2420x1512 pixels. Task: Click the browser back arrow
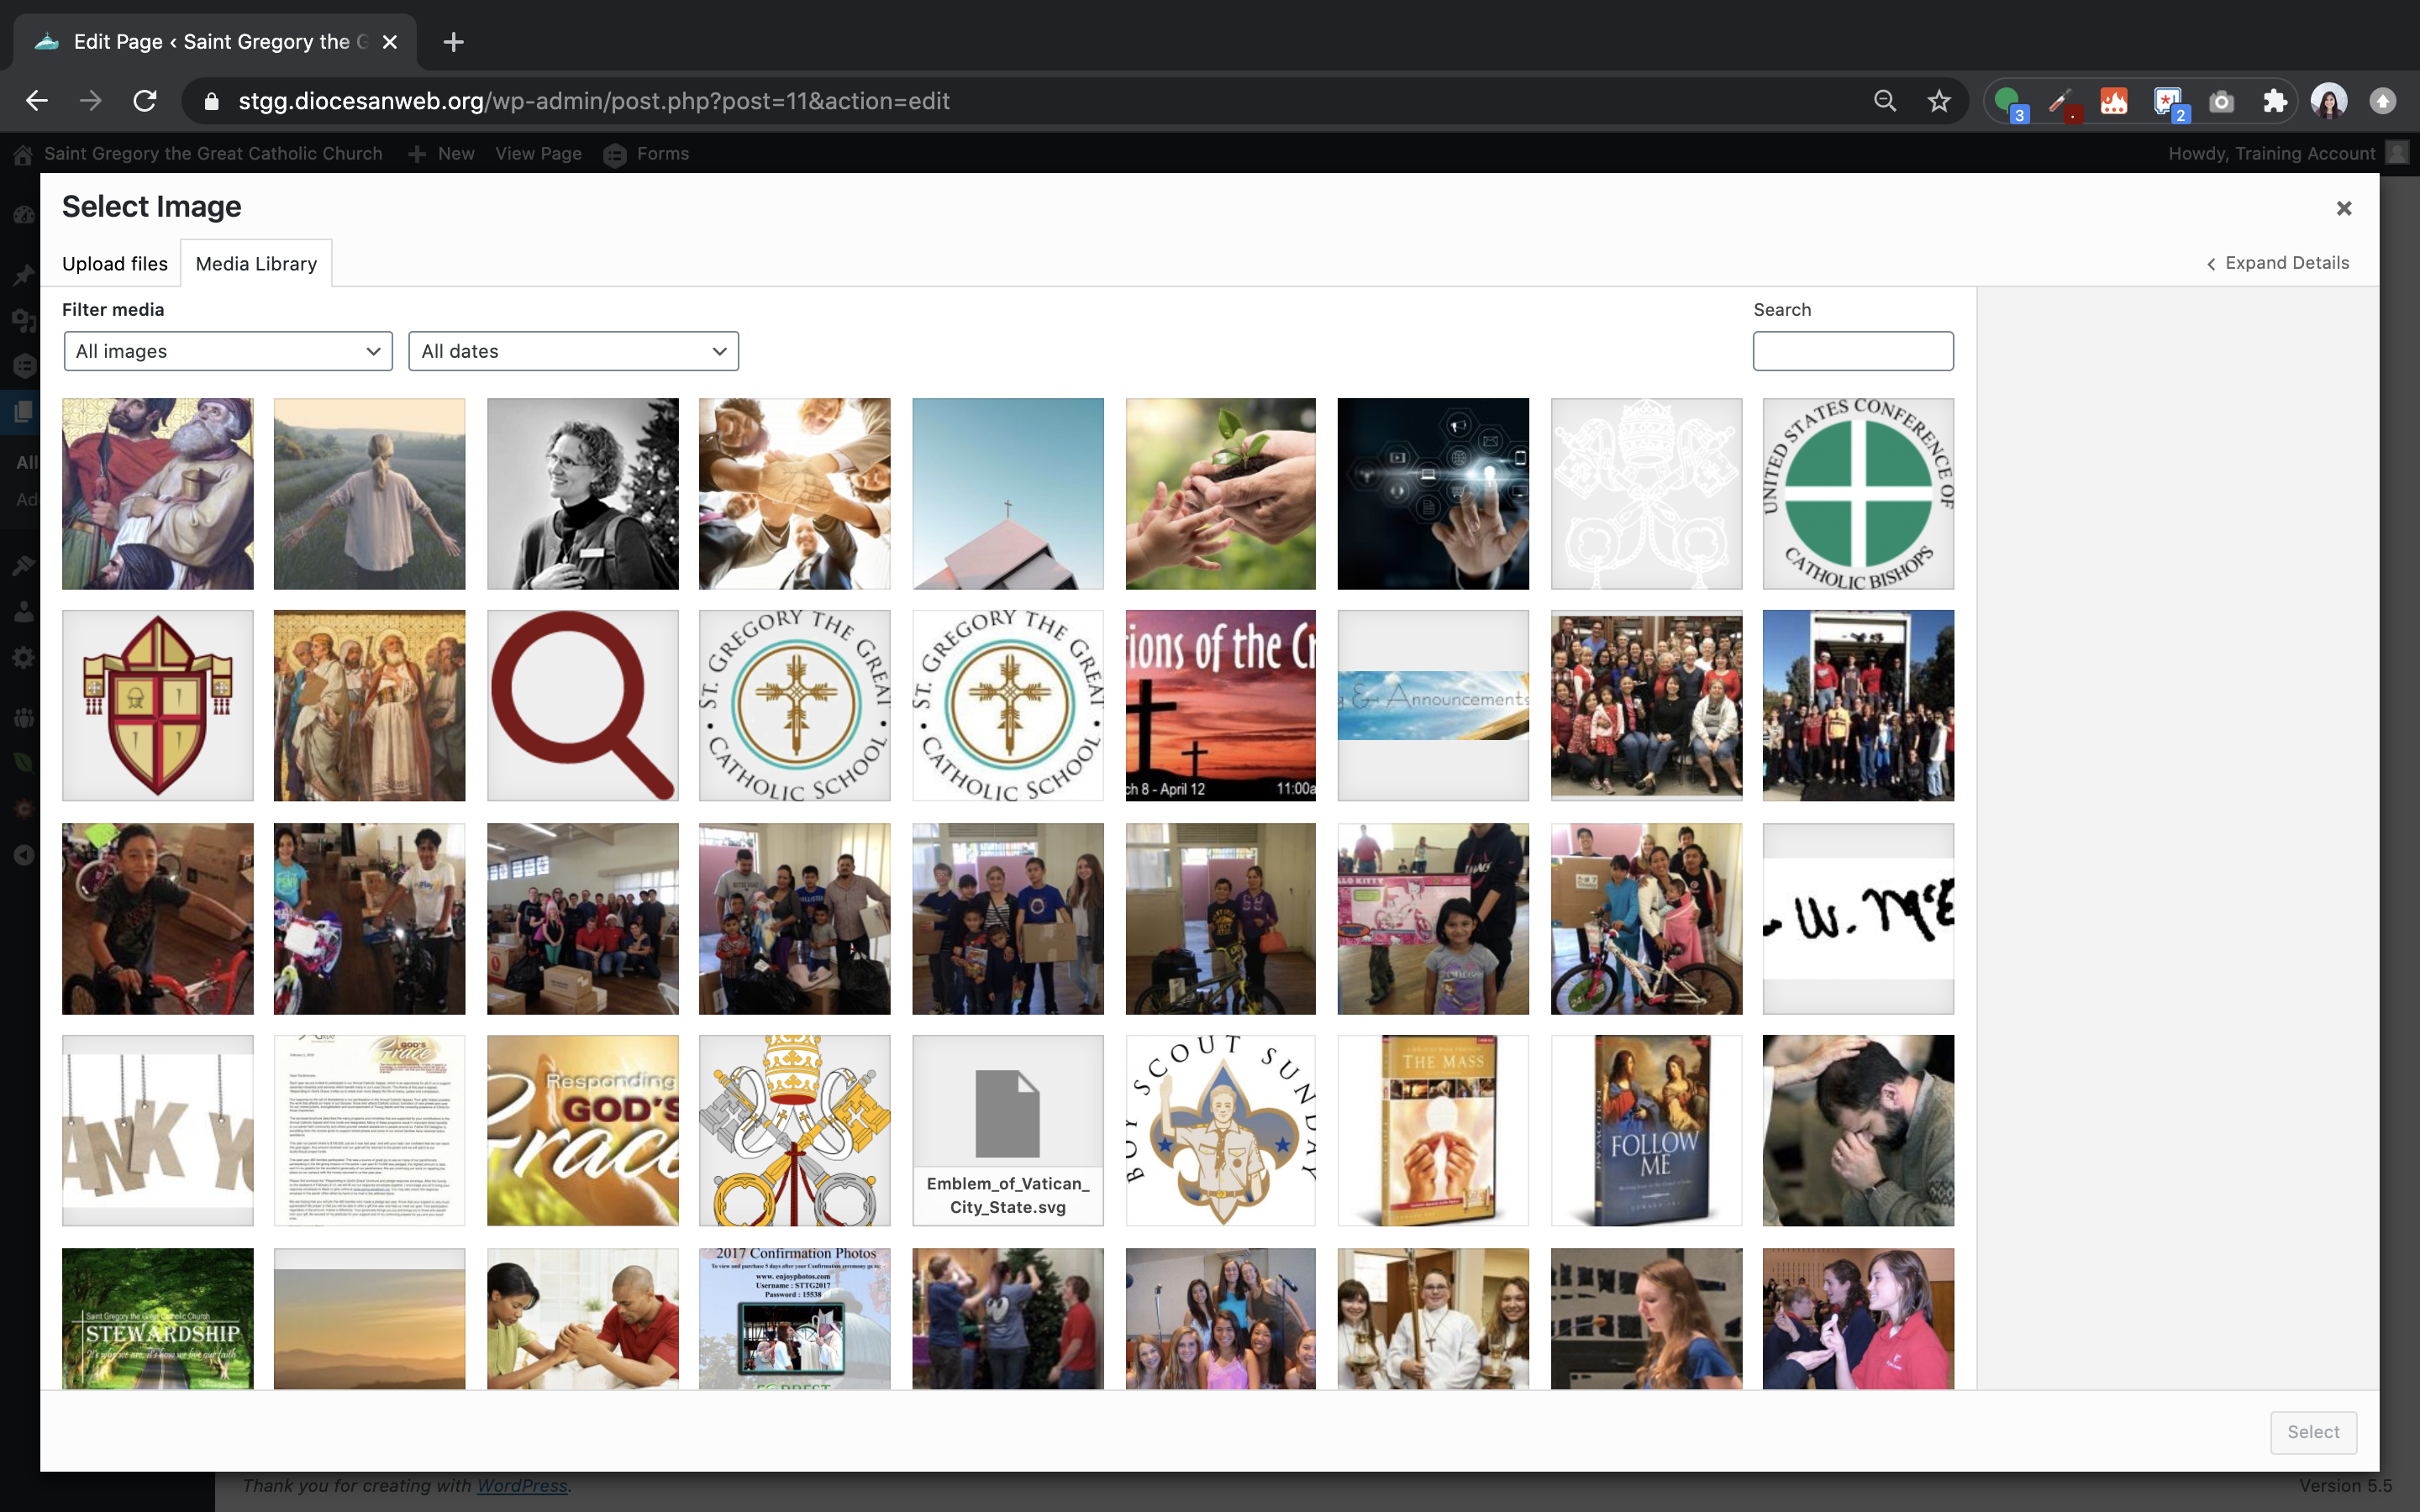point(37,101)
